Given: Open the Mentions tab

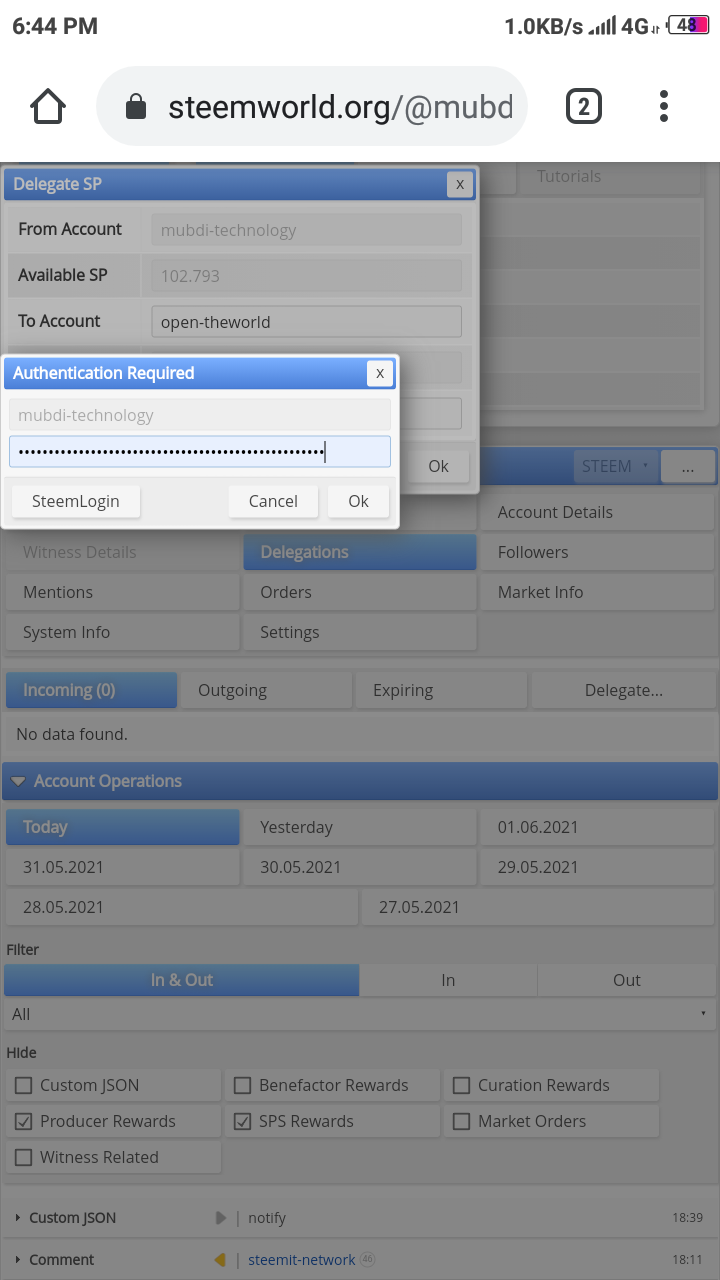Looking at the screenshot, I should tap(122, 592).
